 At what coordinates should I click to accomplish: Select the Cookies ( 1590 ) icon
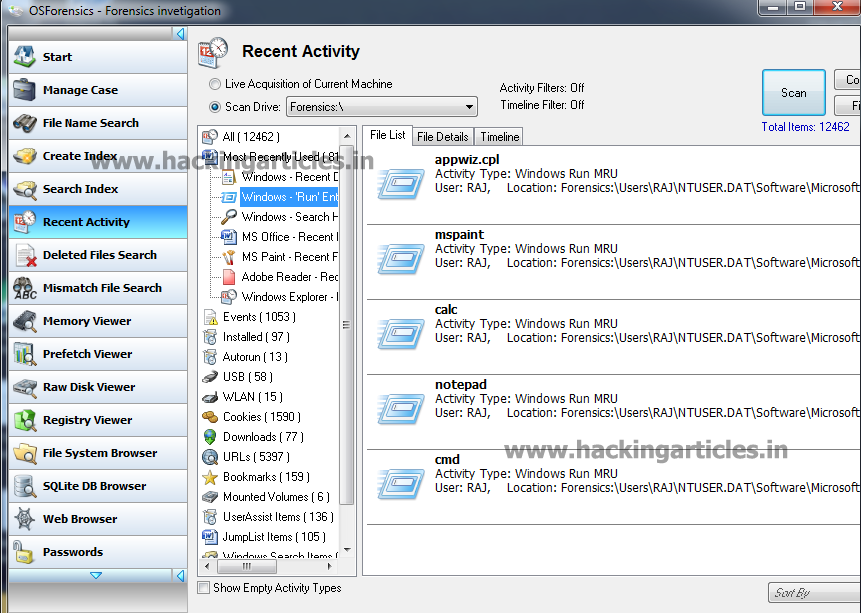click(210, 417)
